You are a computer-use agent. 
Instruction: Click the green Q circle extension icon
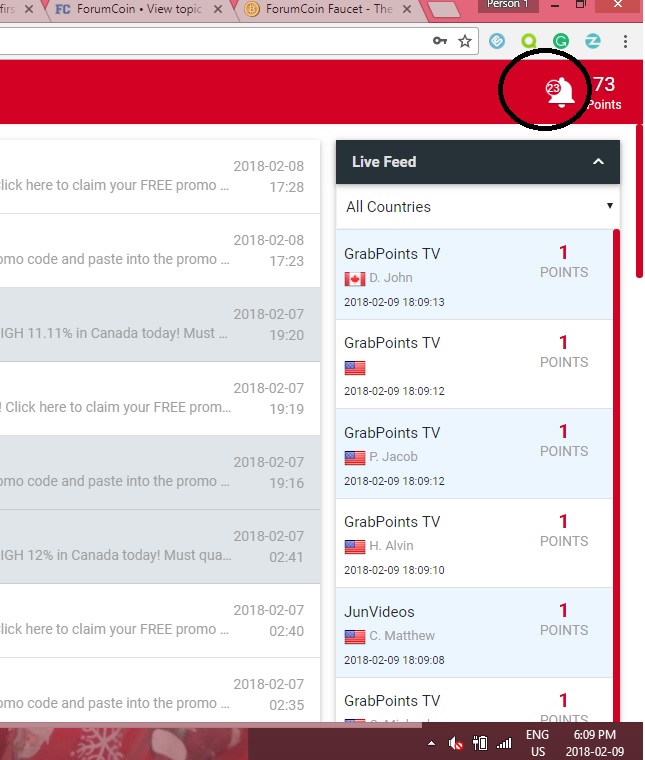coord(529,41)
